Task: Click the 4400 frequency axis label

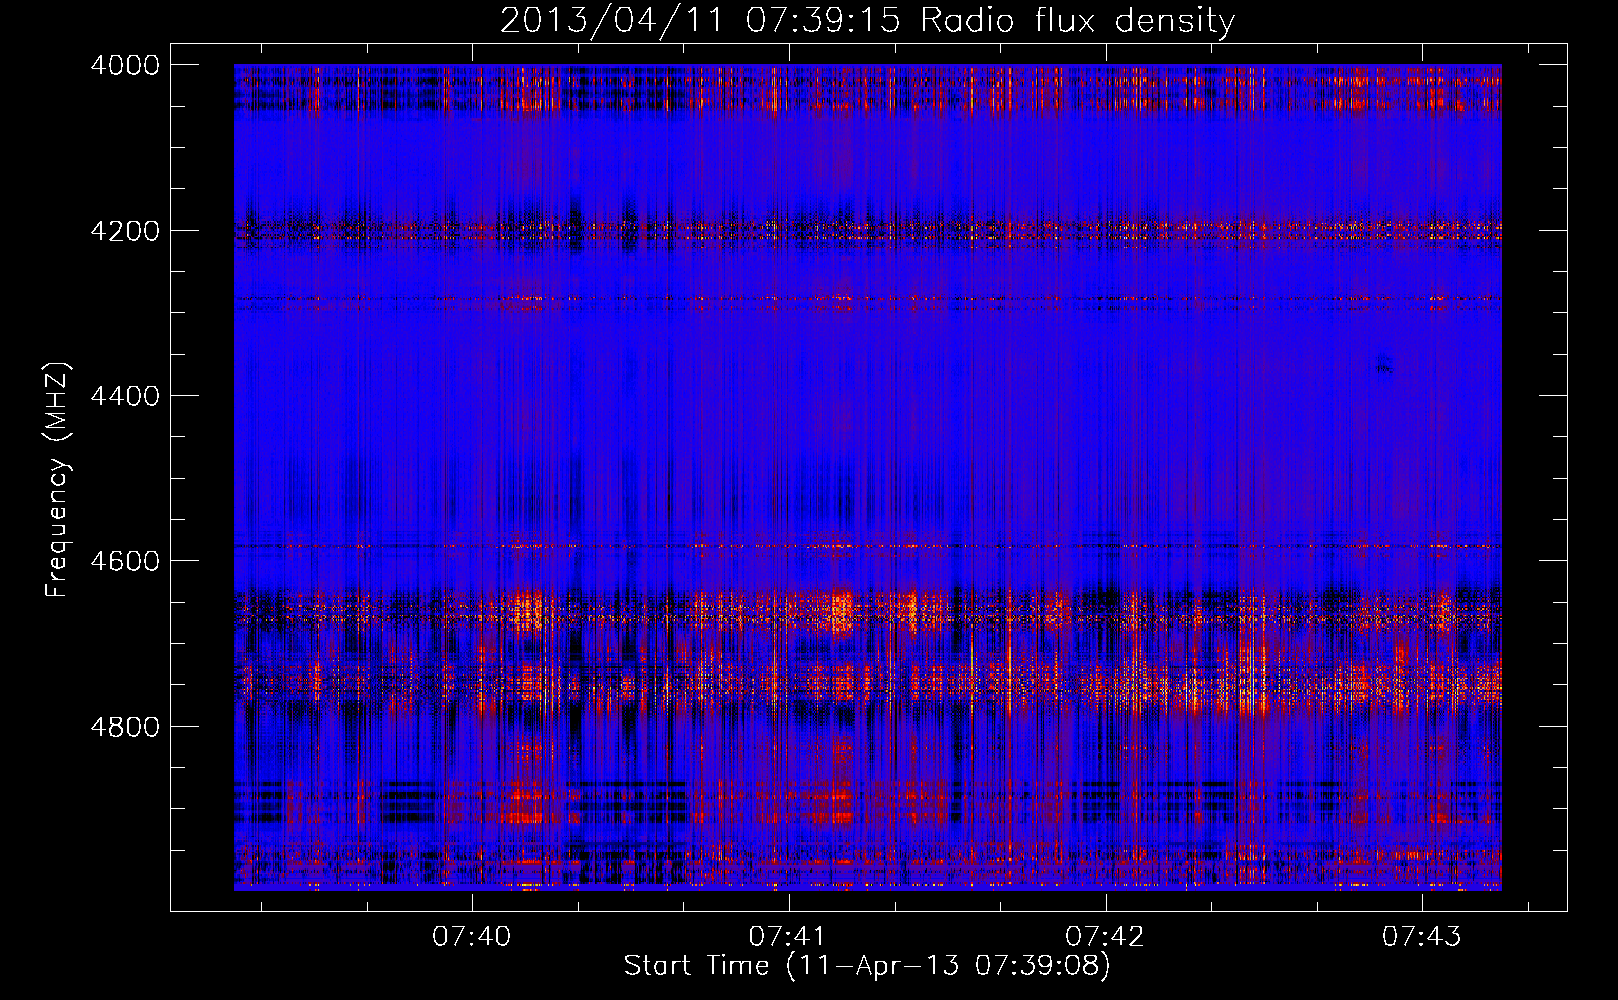Action: coord(125,396)
